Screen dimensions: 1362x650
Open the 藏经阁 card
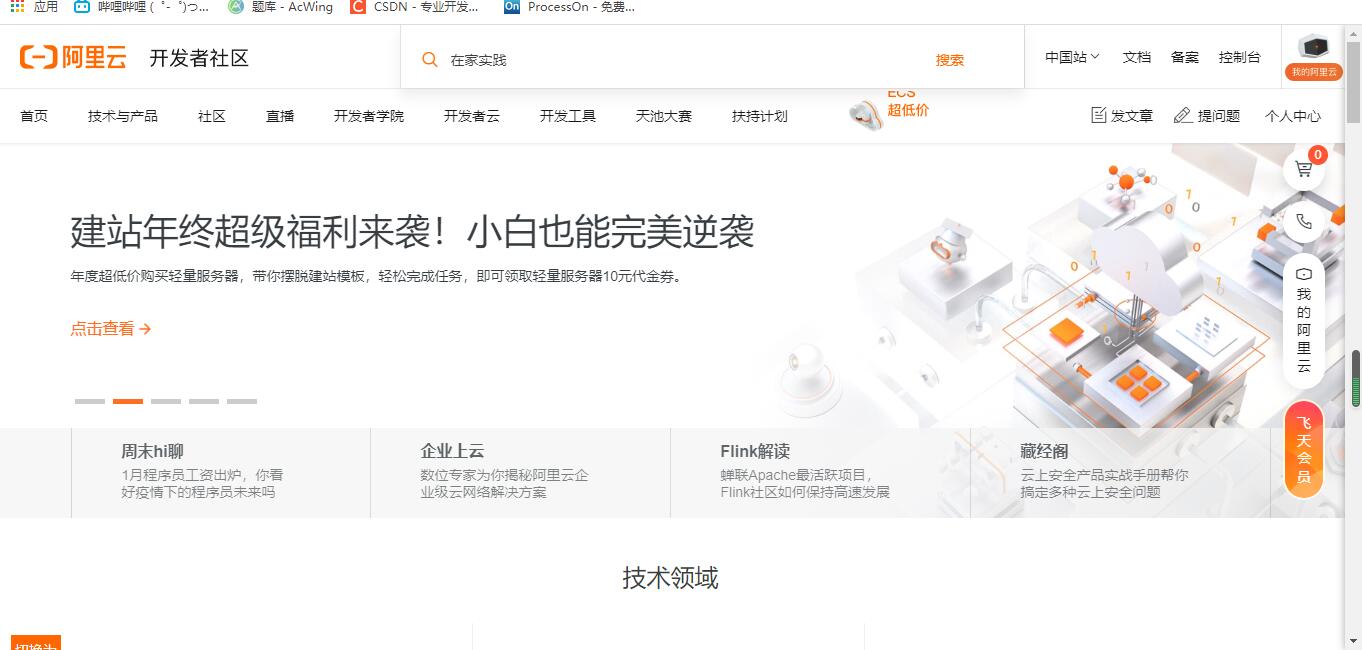(1120, 472)
